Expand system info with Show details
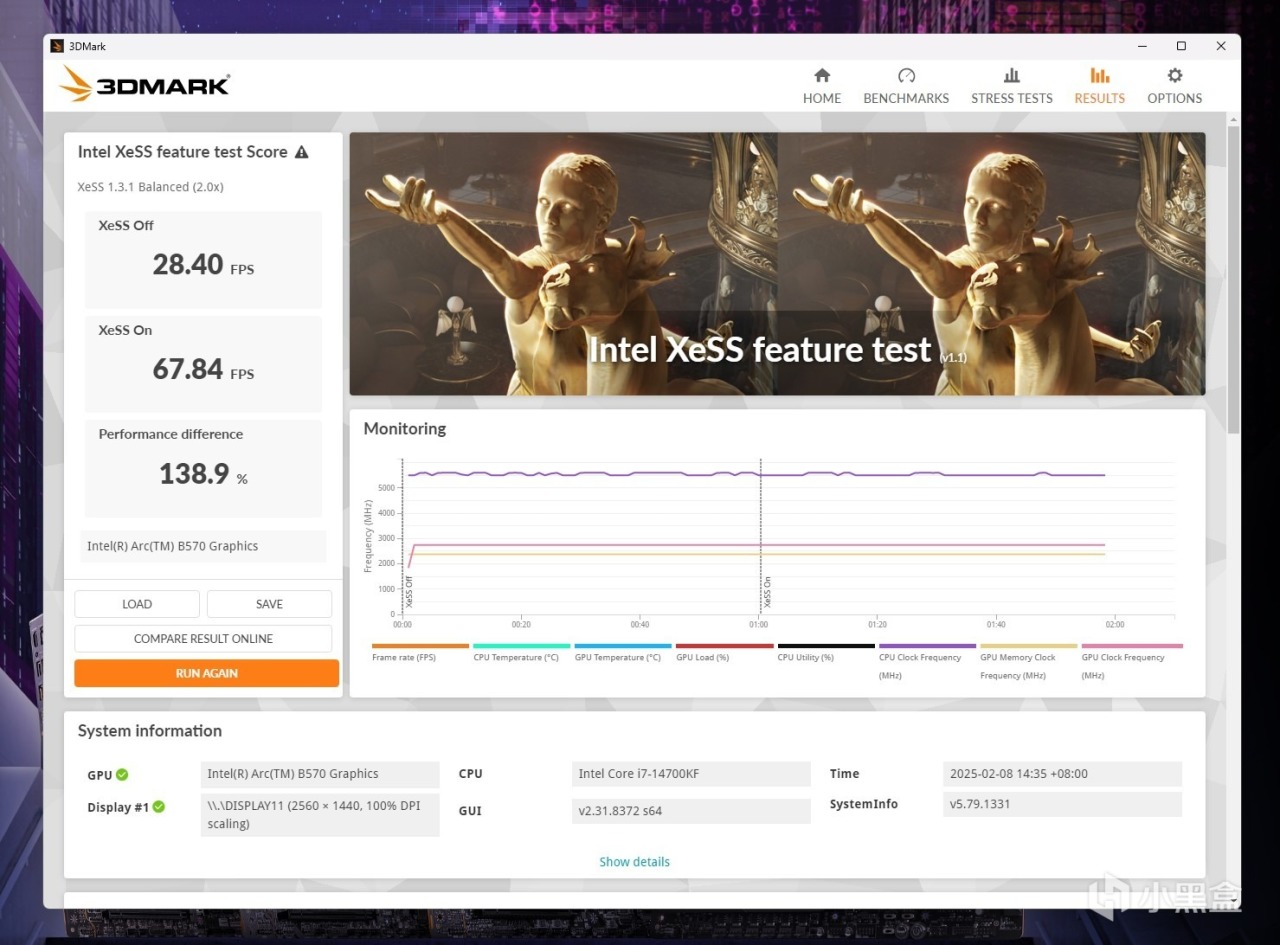This screenshot has height=945, width=1280. pyautogui.click(x=635, y=862)
